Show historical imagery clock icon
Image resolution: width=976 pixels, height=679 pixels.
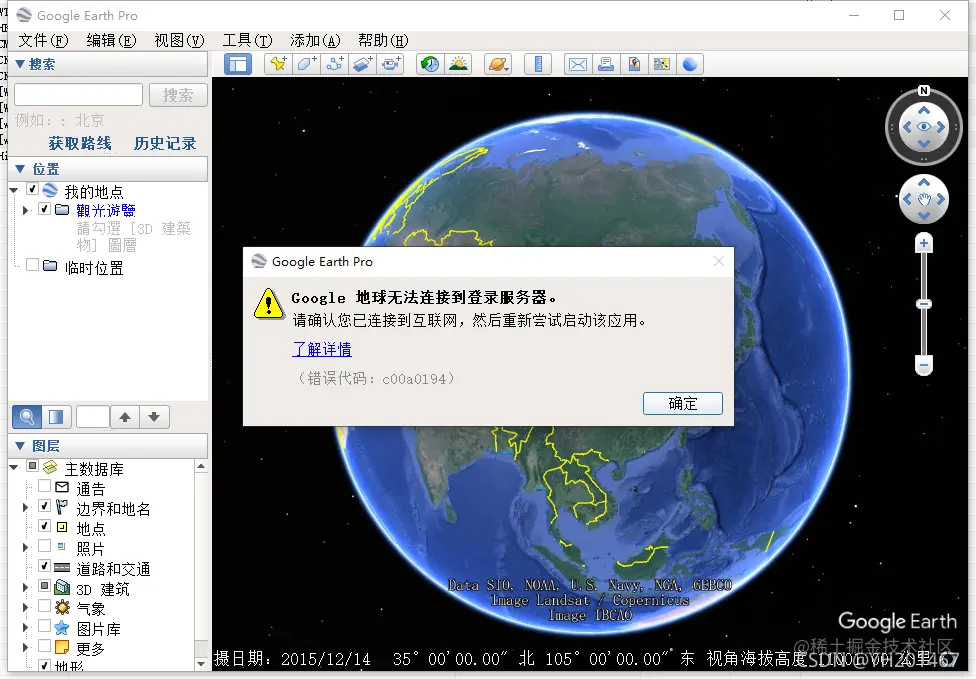430,64
